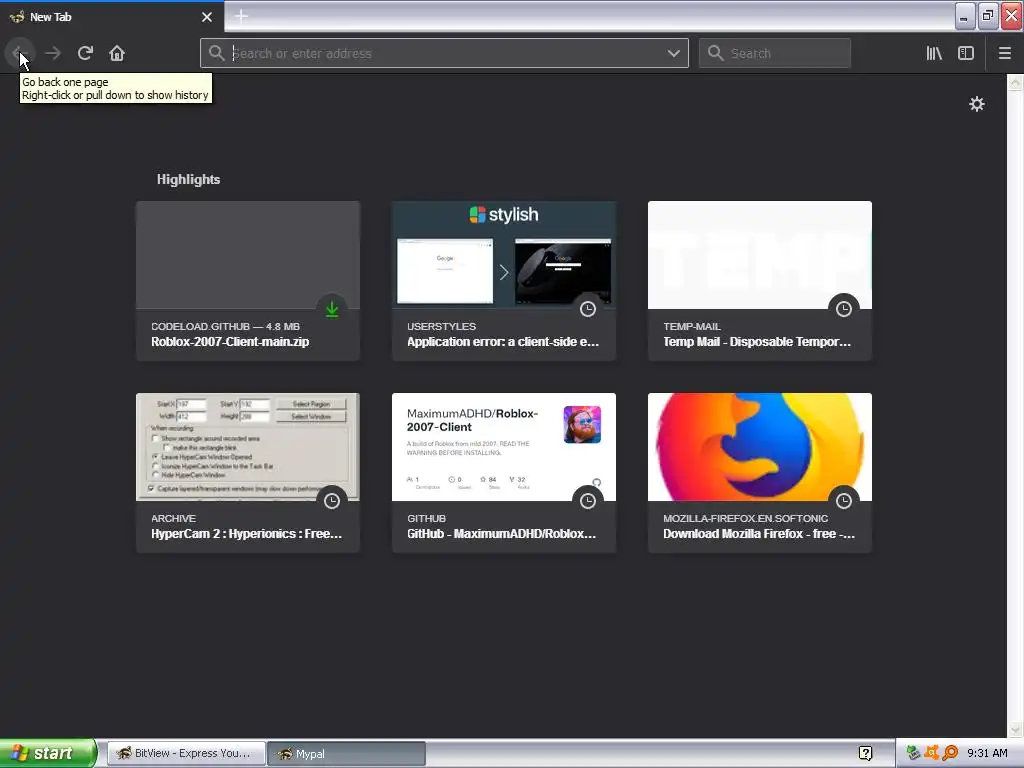
Task: Reload the current page
Action: (85, 53)
